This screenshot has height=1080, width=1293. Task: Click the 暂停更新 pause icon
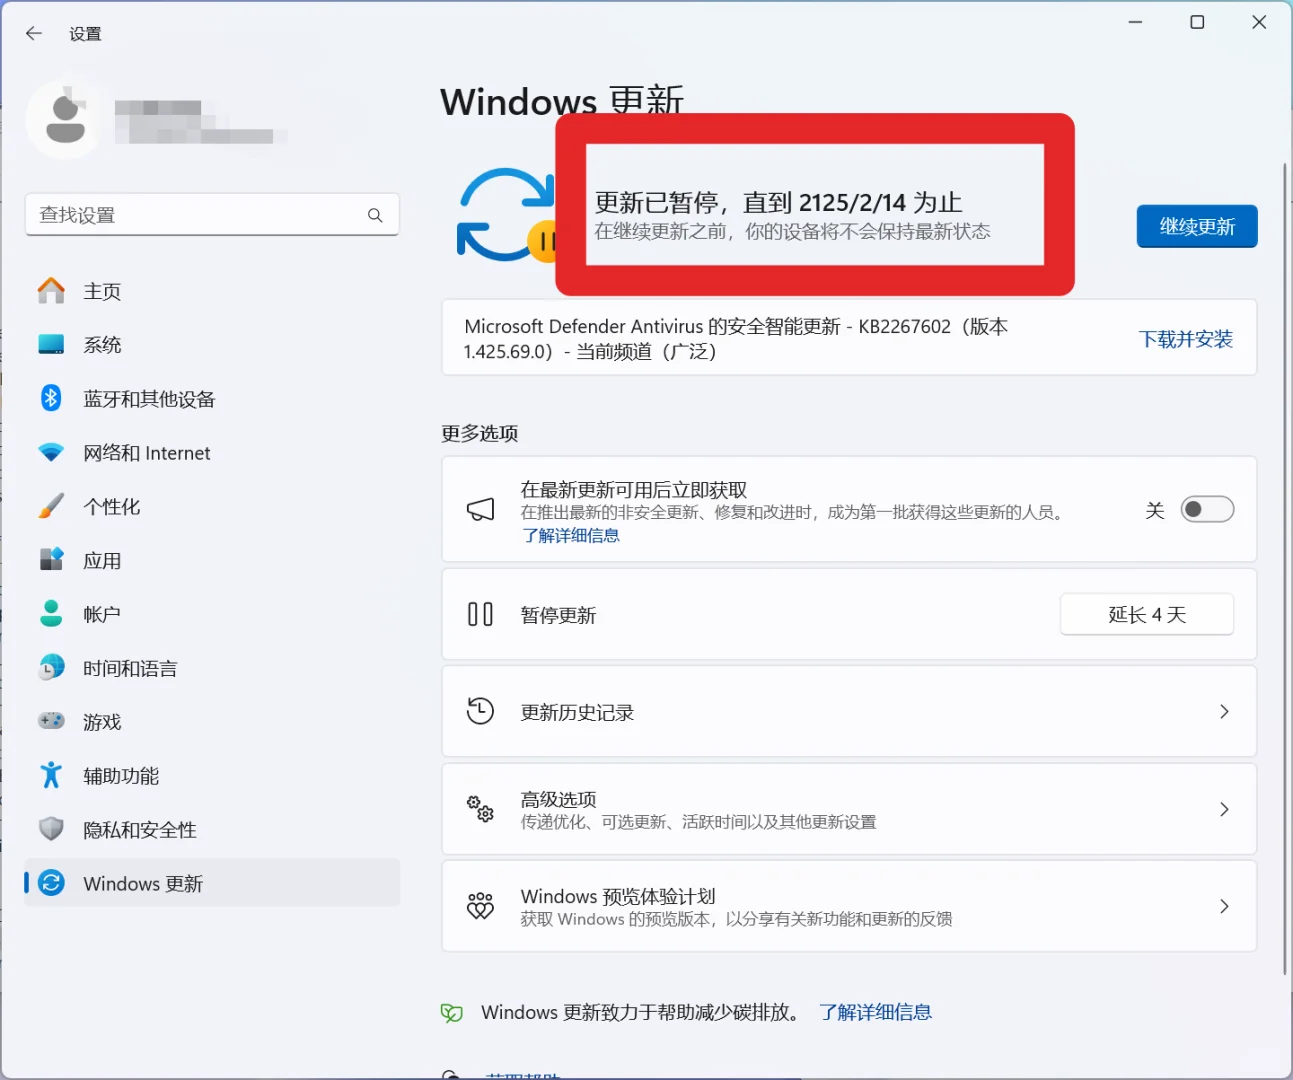click(481, 614)
